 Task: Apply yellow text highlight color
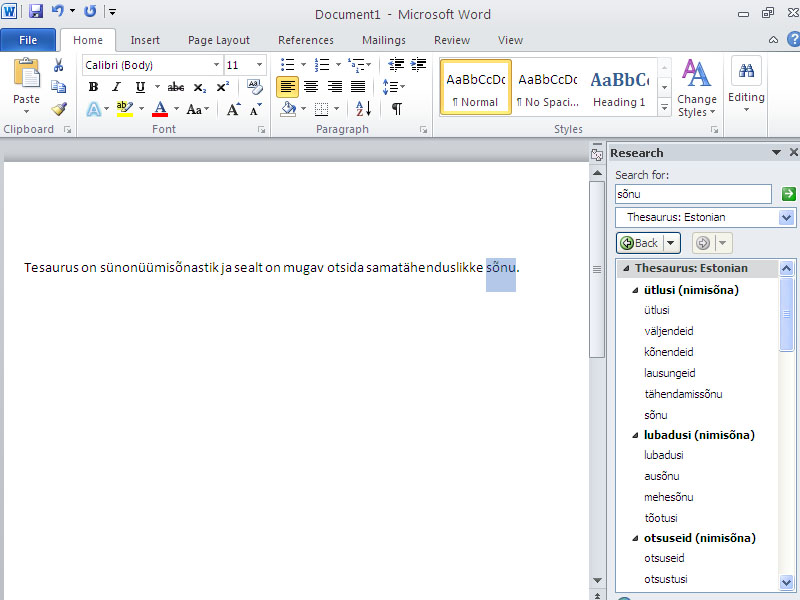tap(125, 109)
